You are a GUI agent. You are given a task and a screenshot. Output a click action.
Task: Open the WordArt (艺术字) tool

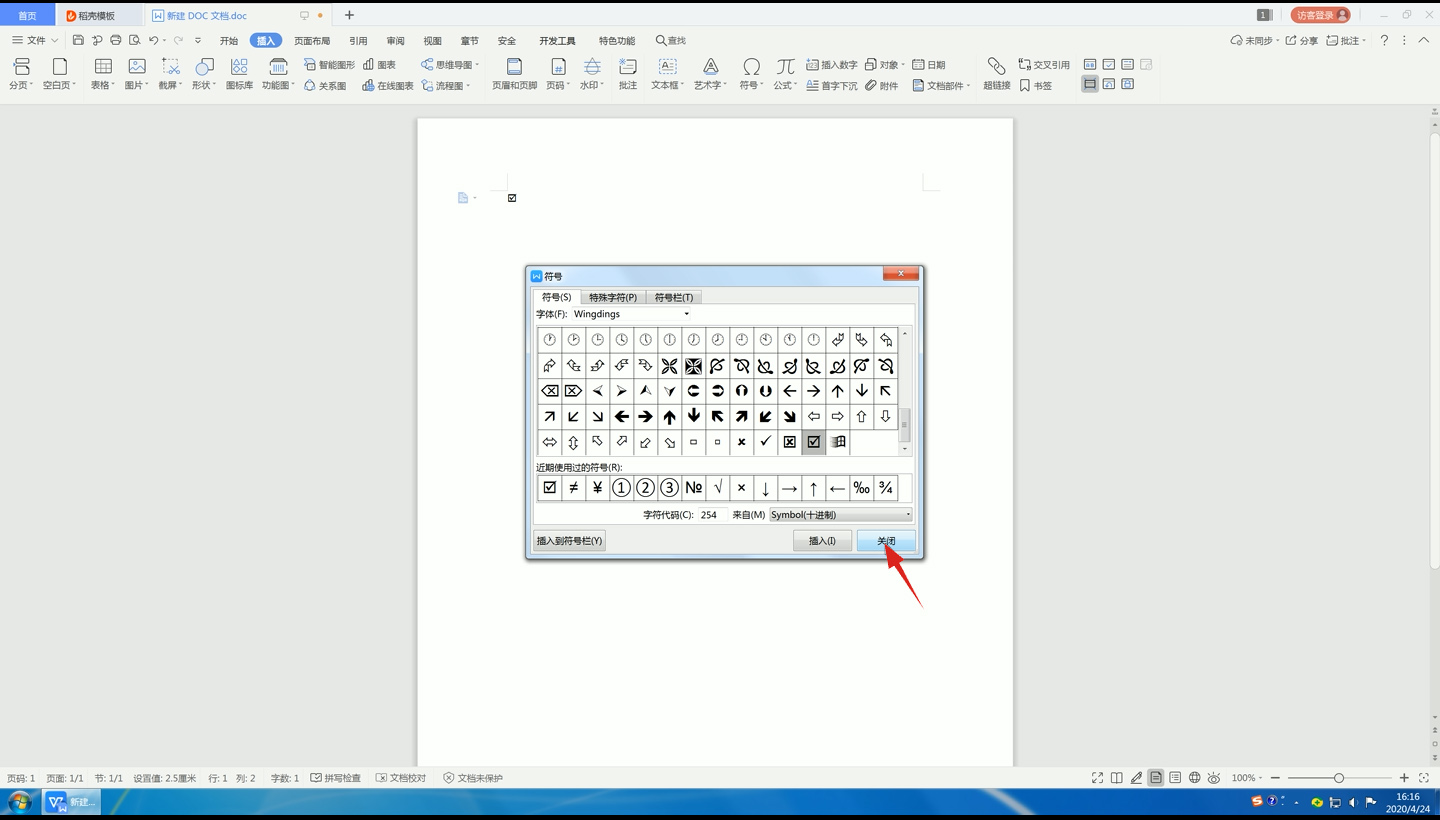pyautogui.click(x=710, y=74)
